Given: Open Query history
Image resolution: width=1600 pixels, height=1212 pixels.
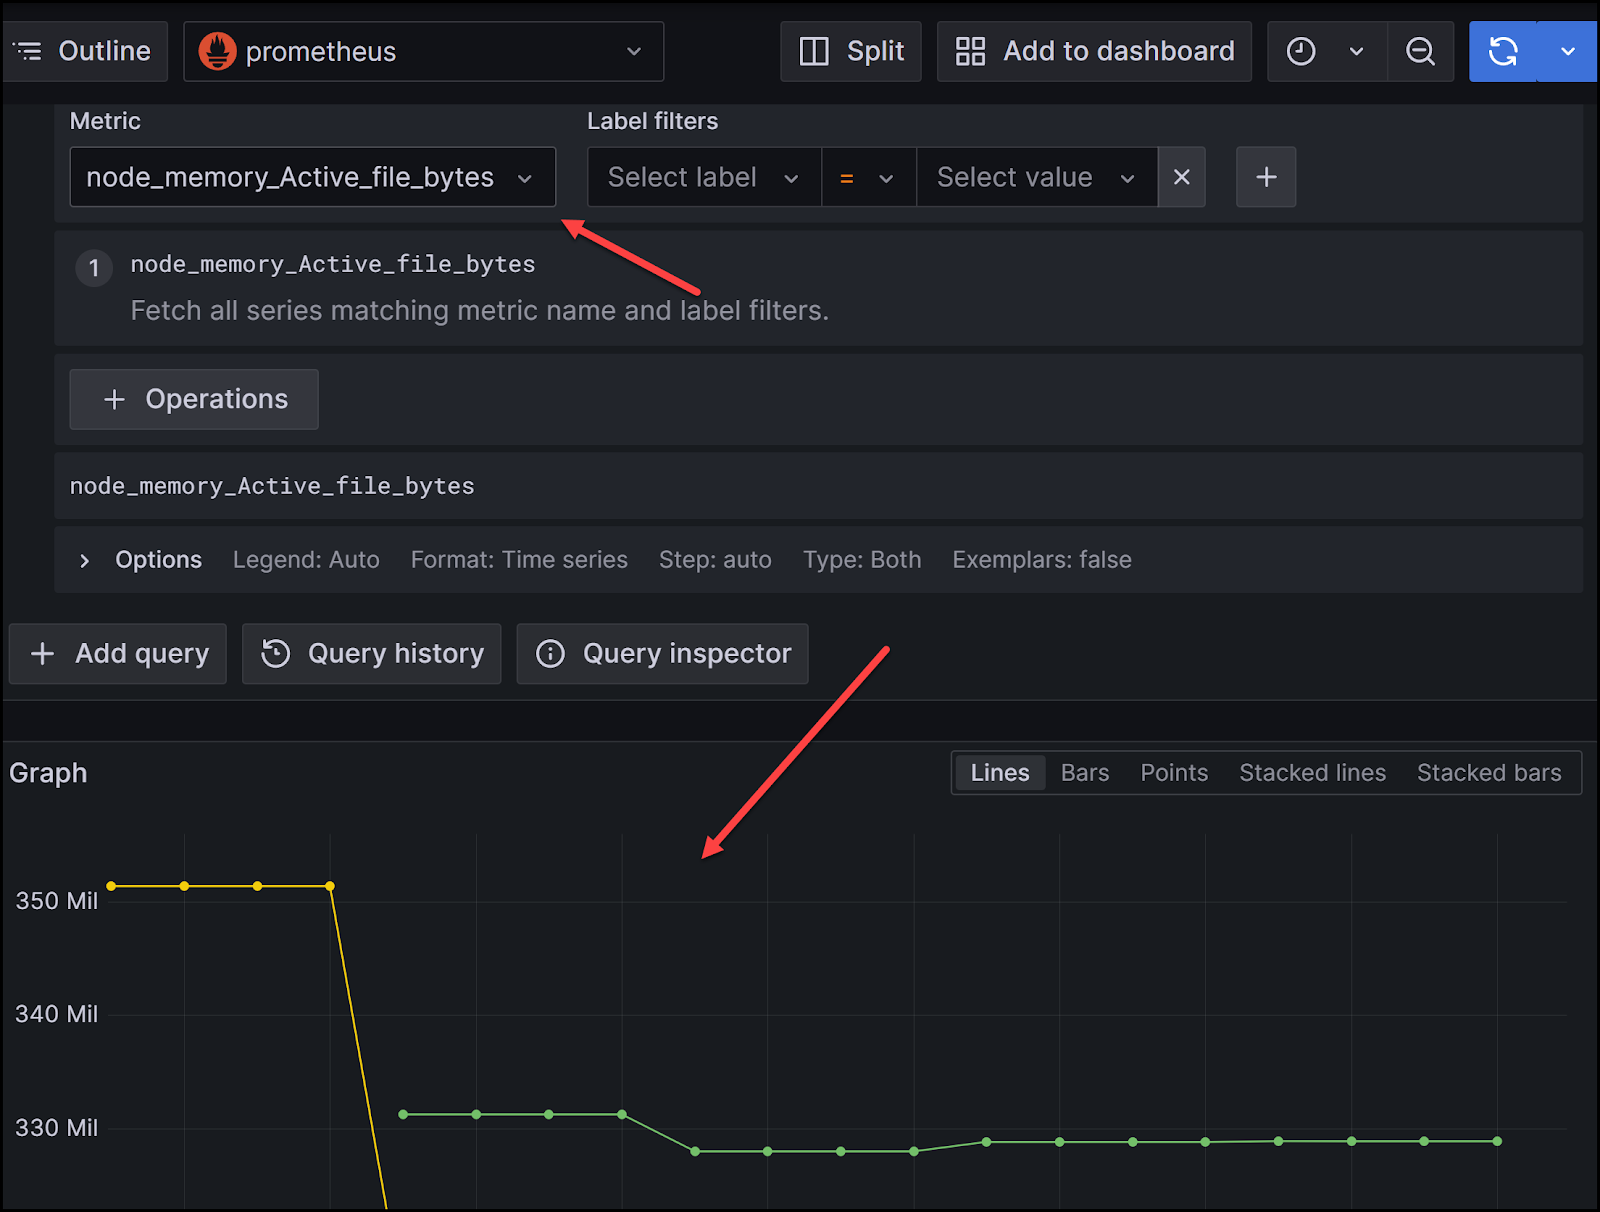Looking at the screenshot, I should [x=371, y=654].
